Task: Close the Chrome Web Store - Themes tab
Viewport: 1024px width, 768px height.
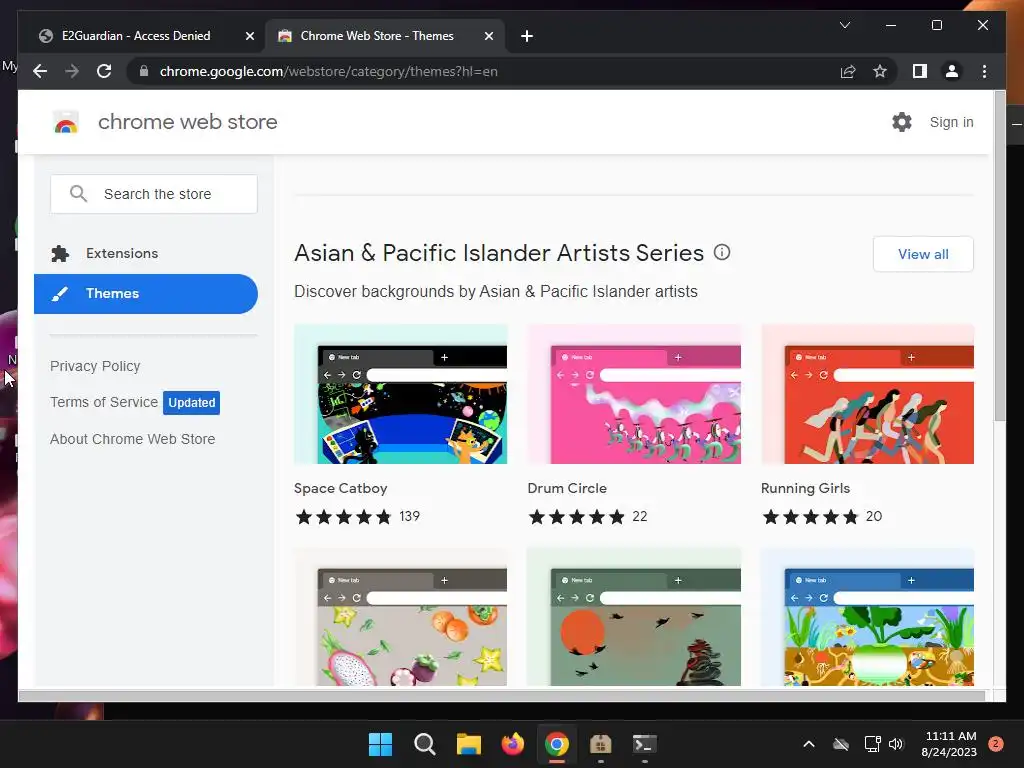Action: (488, 36)
